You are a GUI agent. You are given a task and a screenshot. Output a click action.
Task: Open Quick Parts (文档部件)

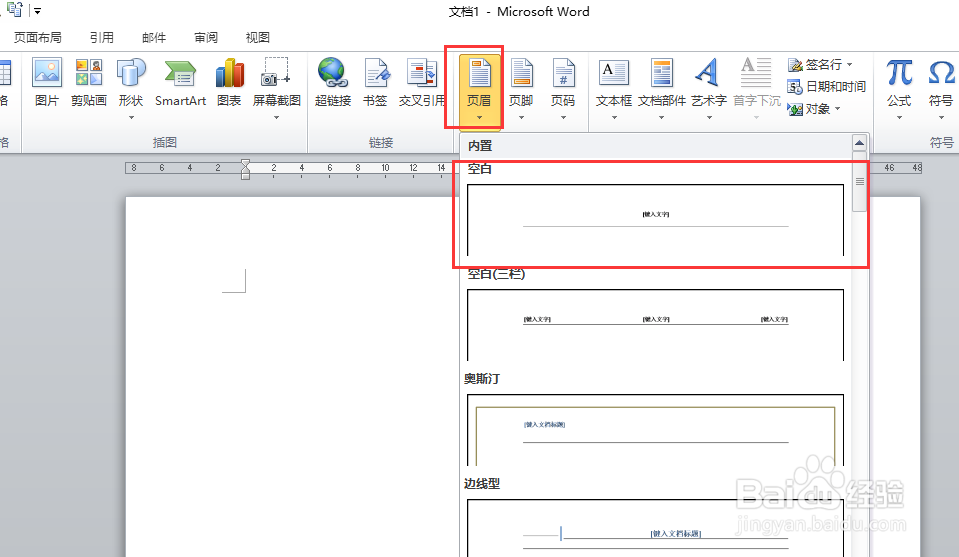pyautogui.click(x=662, y=89)
